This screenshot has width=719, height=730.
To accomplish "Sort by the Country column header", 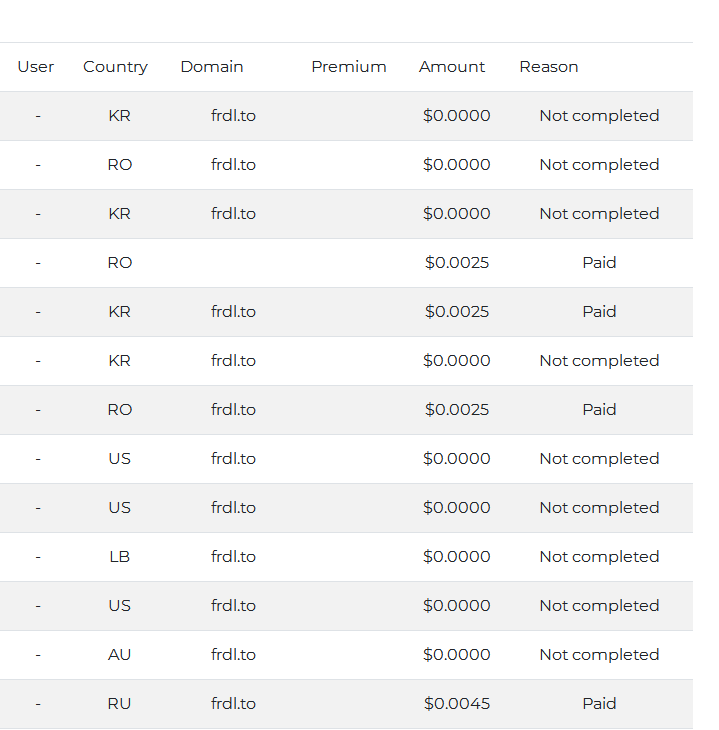I will point(115,67).
